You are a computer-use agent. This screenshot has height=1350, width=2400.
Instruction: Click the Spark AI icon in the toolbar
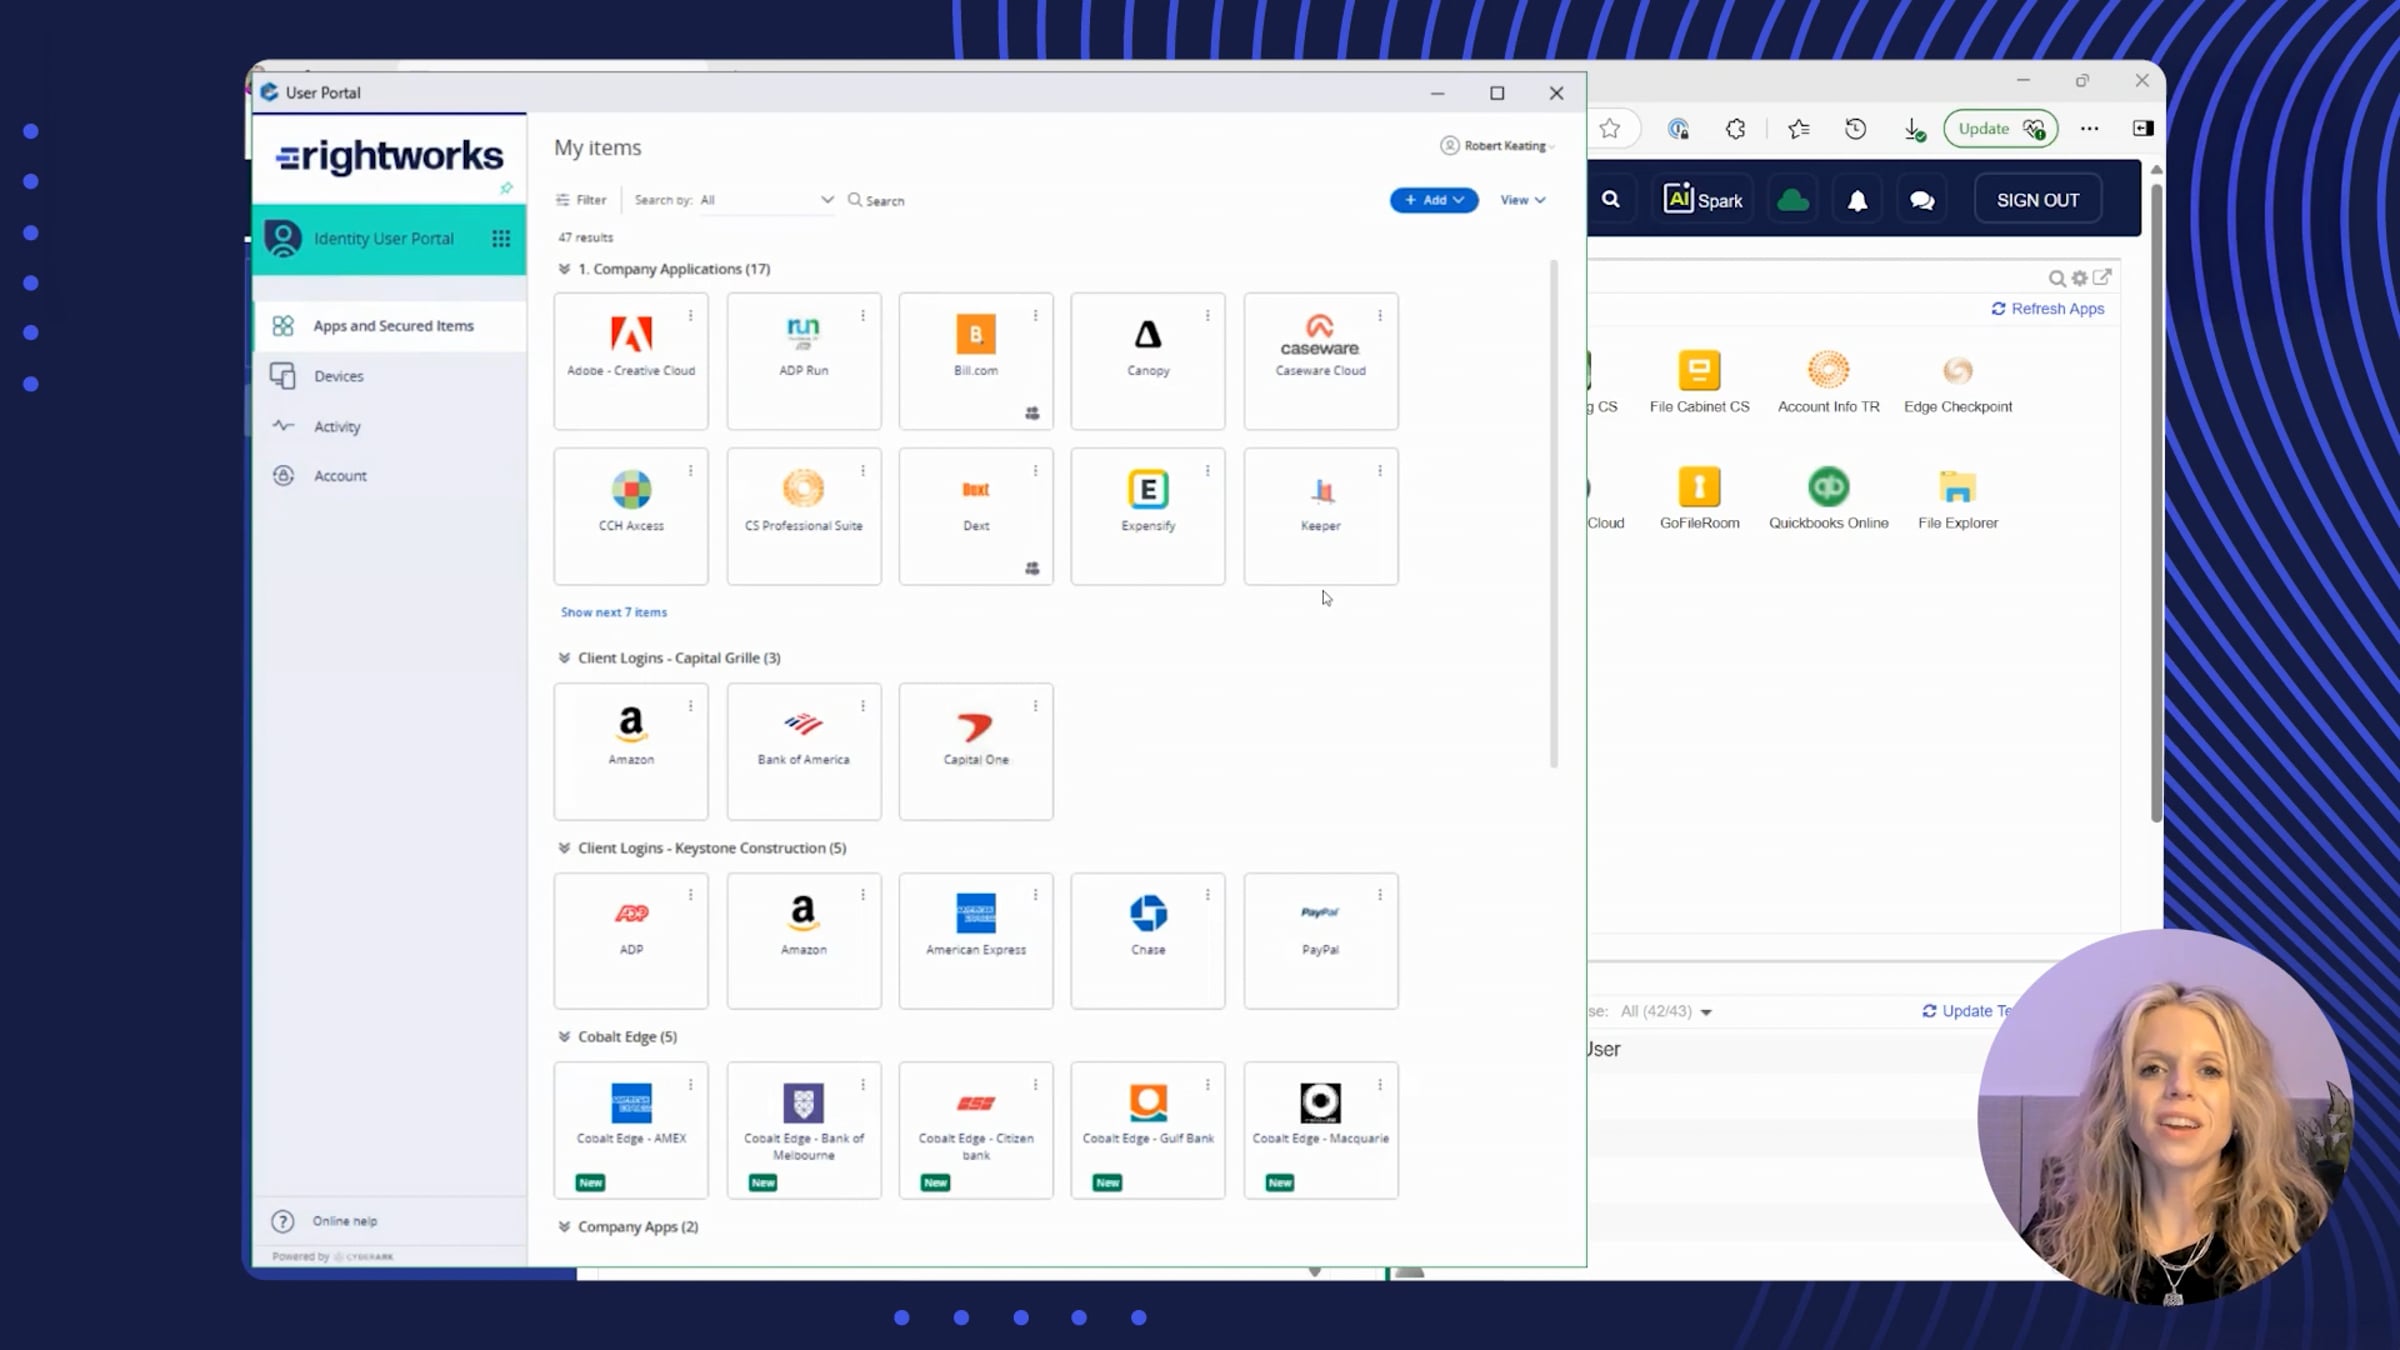coord(1702,198)
